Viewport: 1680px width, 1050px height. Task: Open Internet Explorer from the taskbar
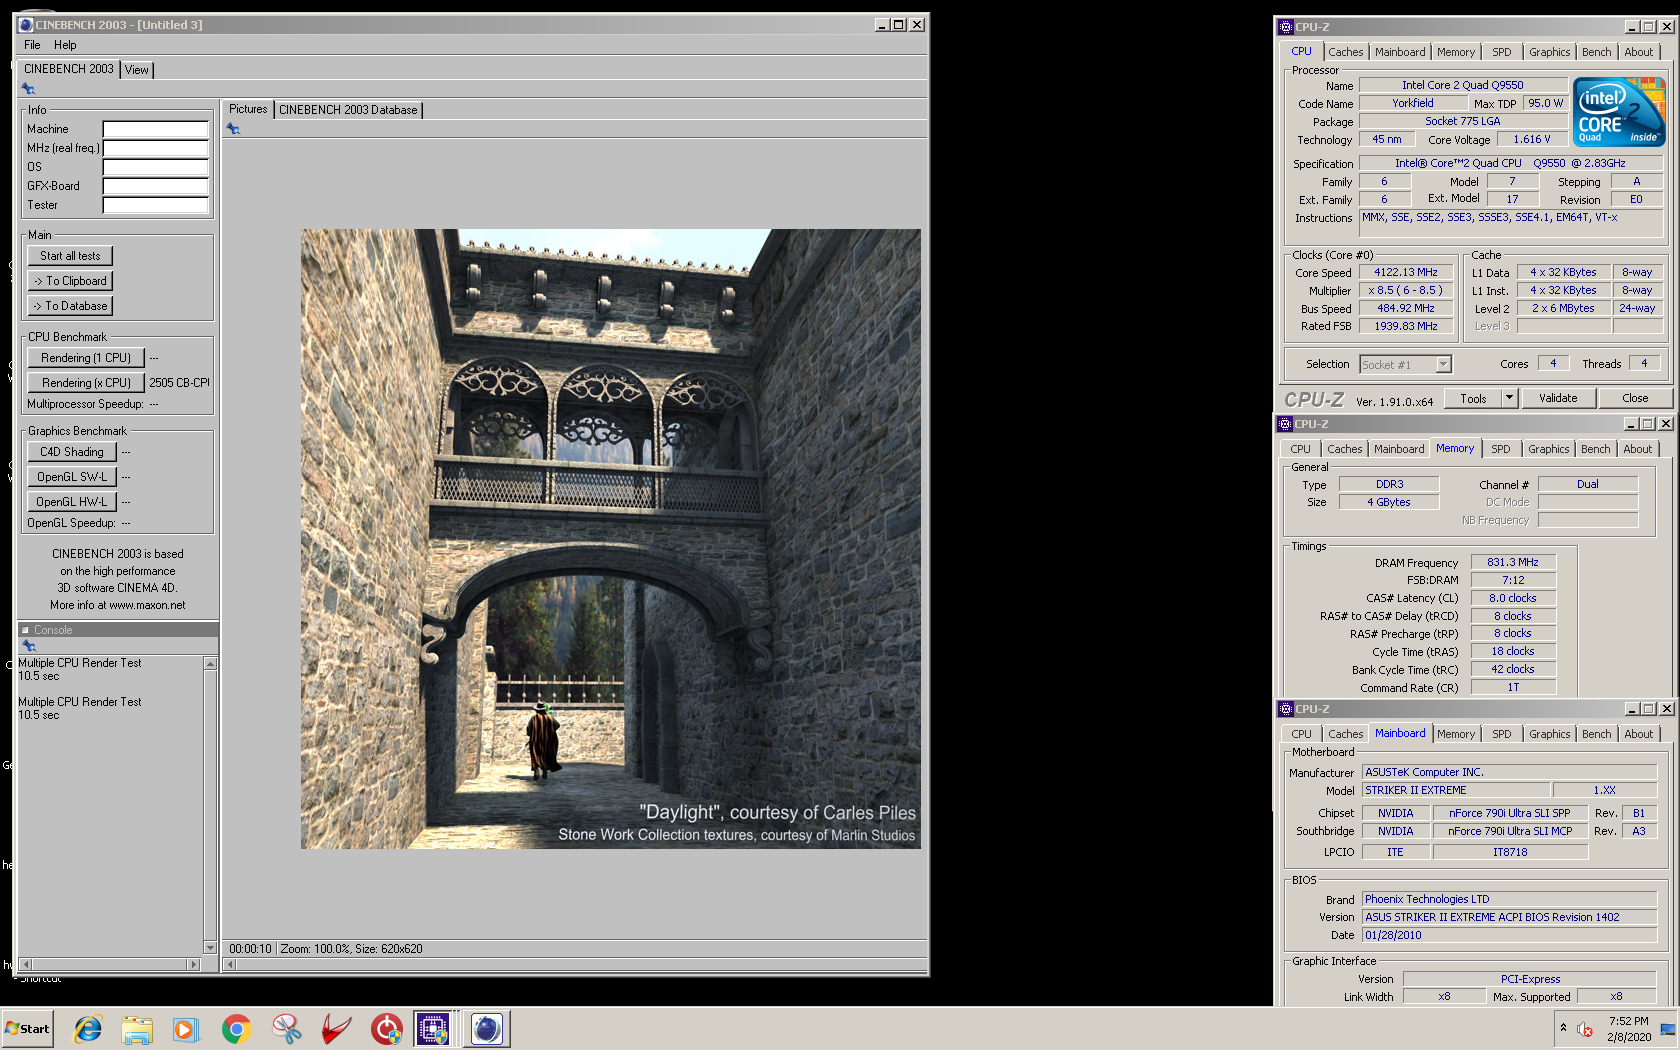pos(88,1028)
